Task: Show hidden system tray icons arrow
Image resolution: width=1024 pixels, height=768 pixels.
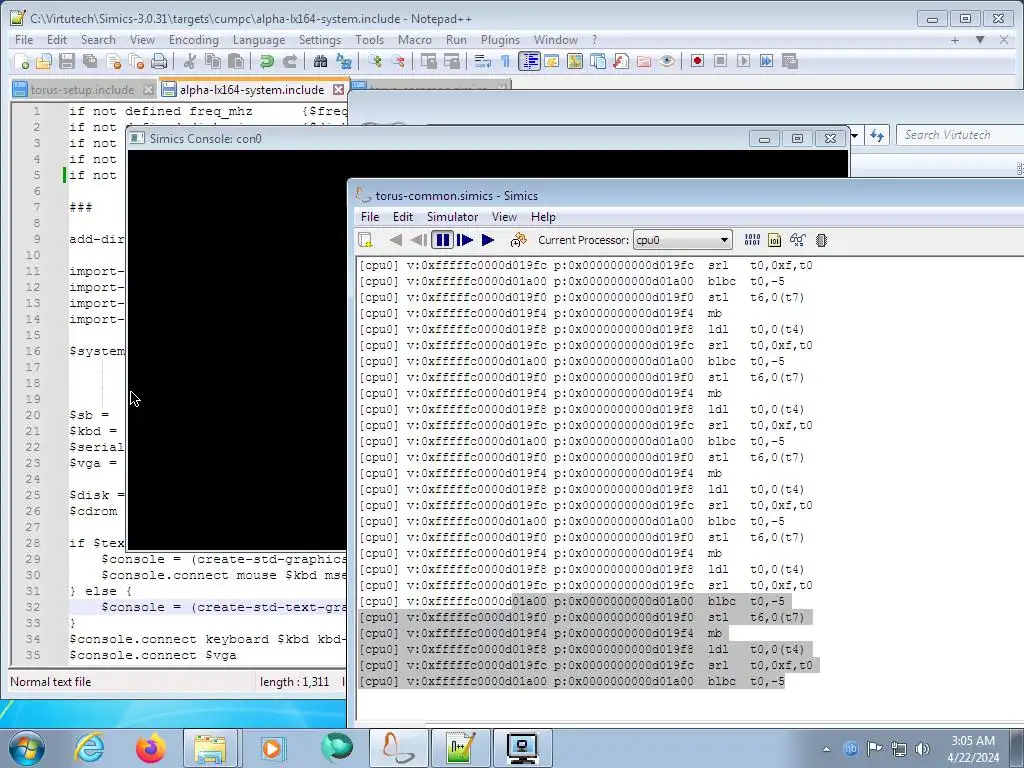Action: (x=826, y=749)
